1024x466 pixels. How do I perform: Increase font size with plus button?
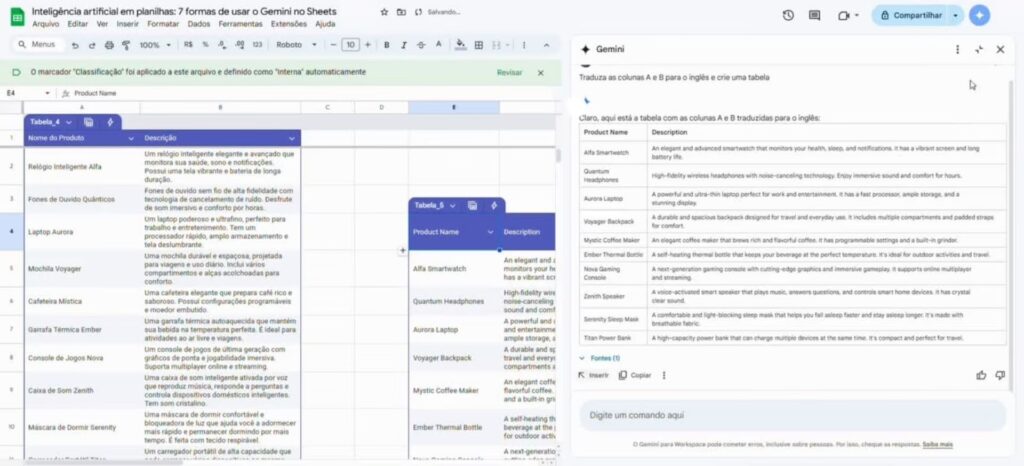coord(368,45)
